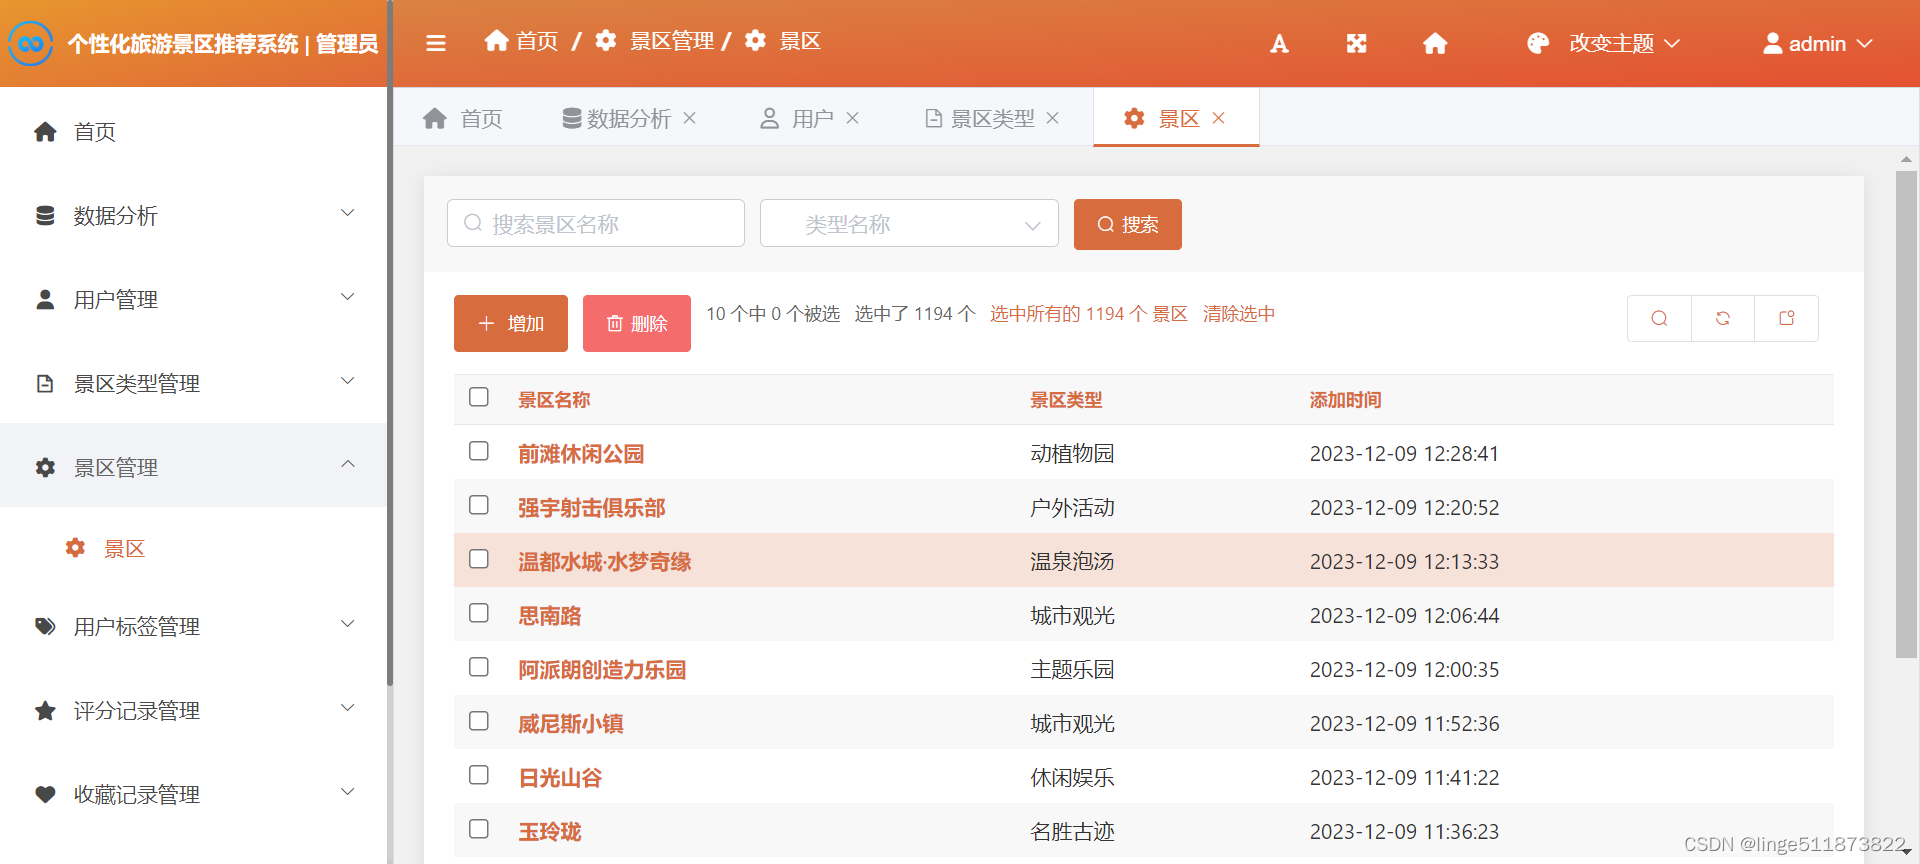Click the logo icon in the header
Viewport: 1920px width, 864px height.
click(31, 43)
